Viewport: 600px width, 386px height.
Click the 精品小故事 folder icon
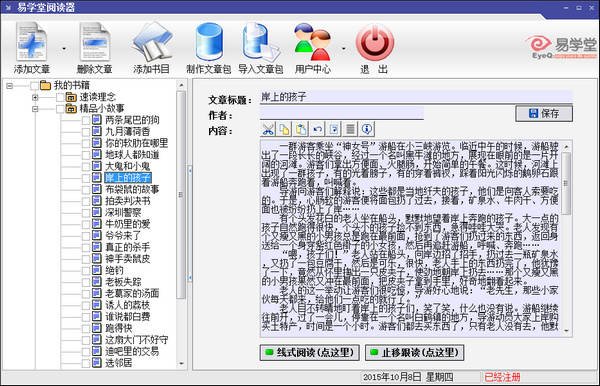pyautogui.click(x=71, y=109)
